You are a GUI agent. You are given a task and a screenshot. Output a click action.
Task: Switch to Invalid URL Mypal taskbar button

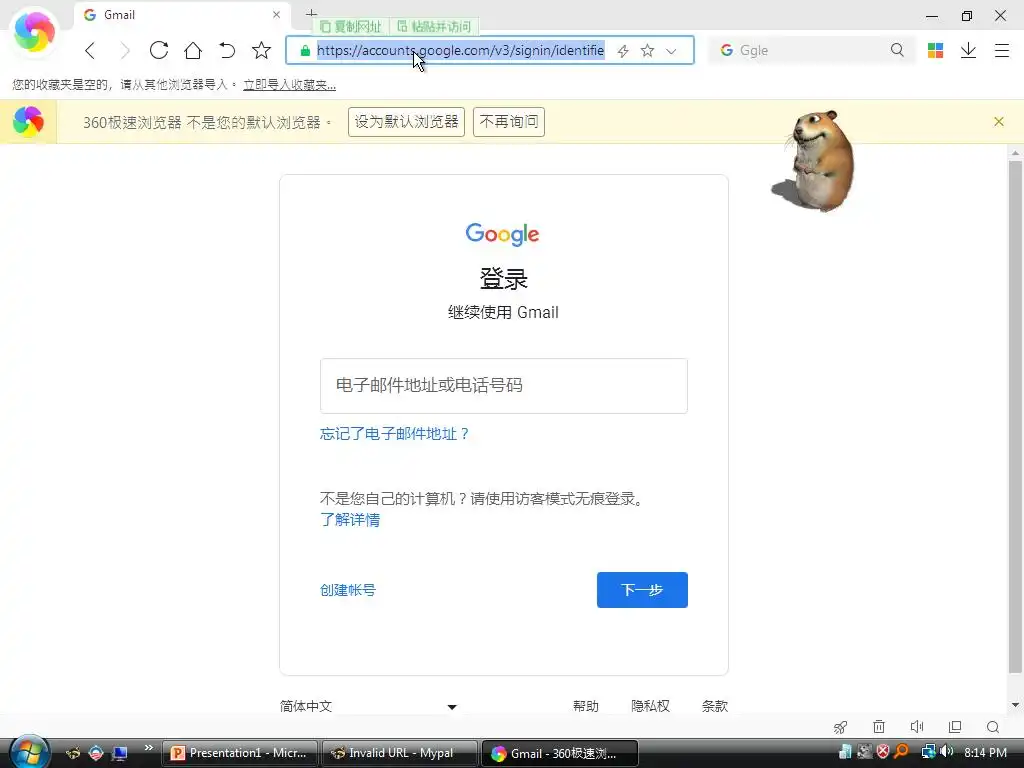point(399,753)
